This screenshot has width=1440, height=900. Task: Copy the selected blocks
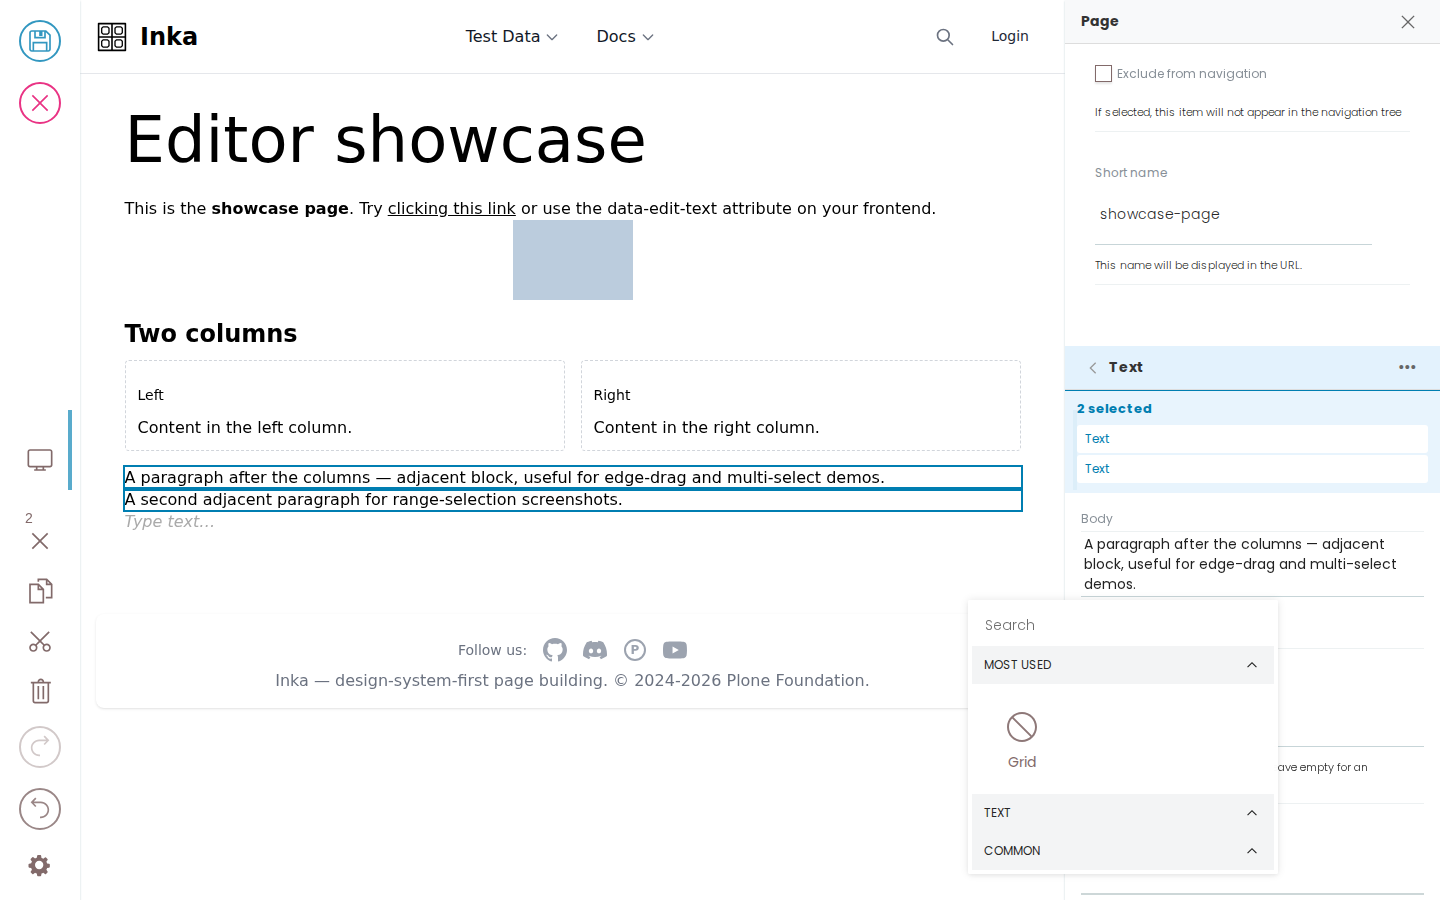40,591
